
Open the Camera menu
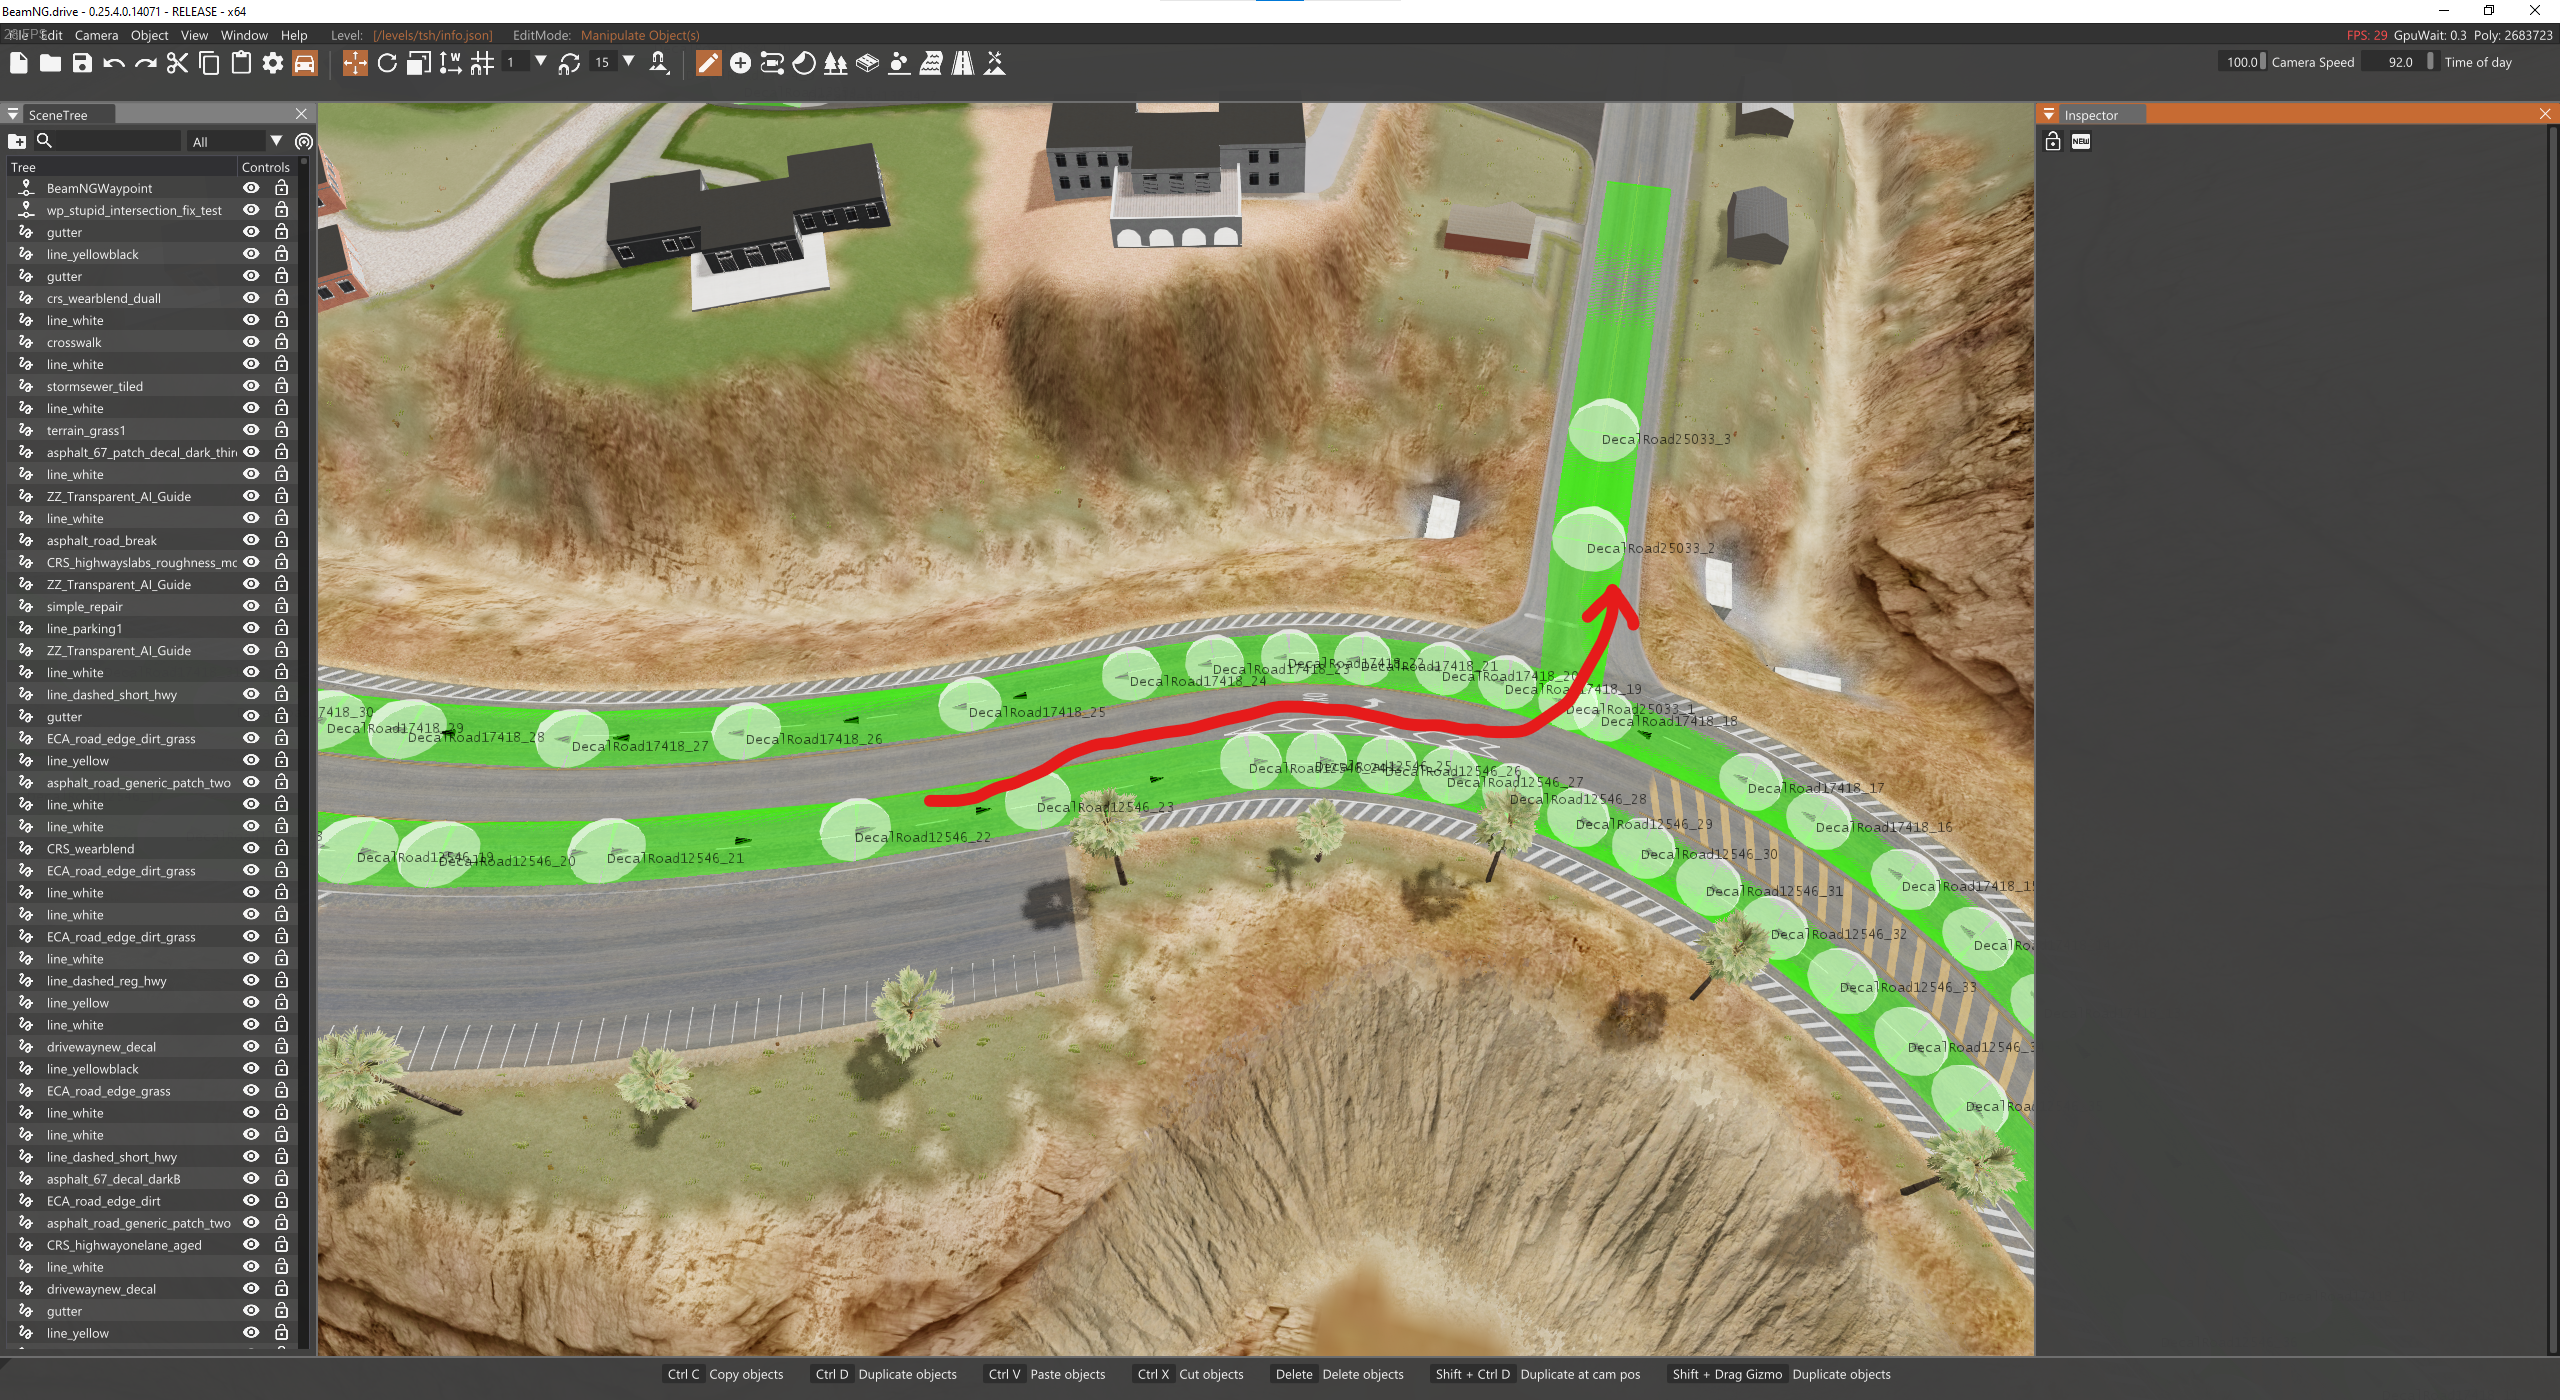[96, 35]
